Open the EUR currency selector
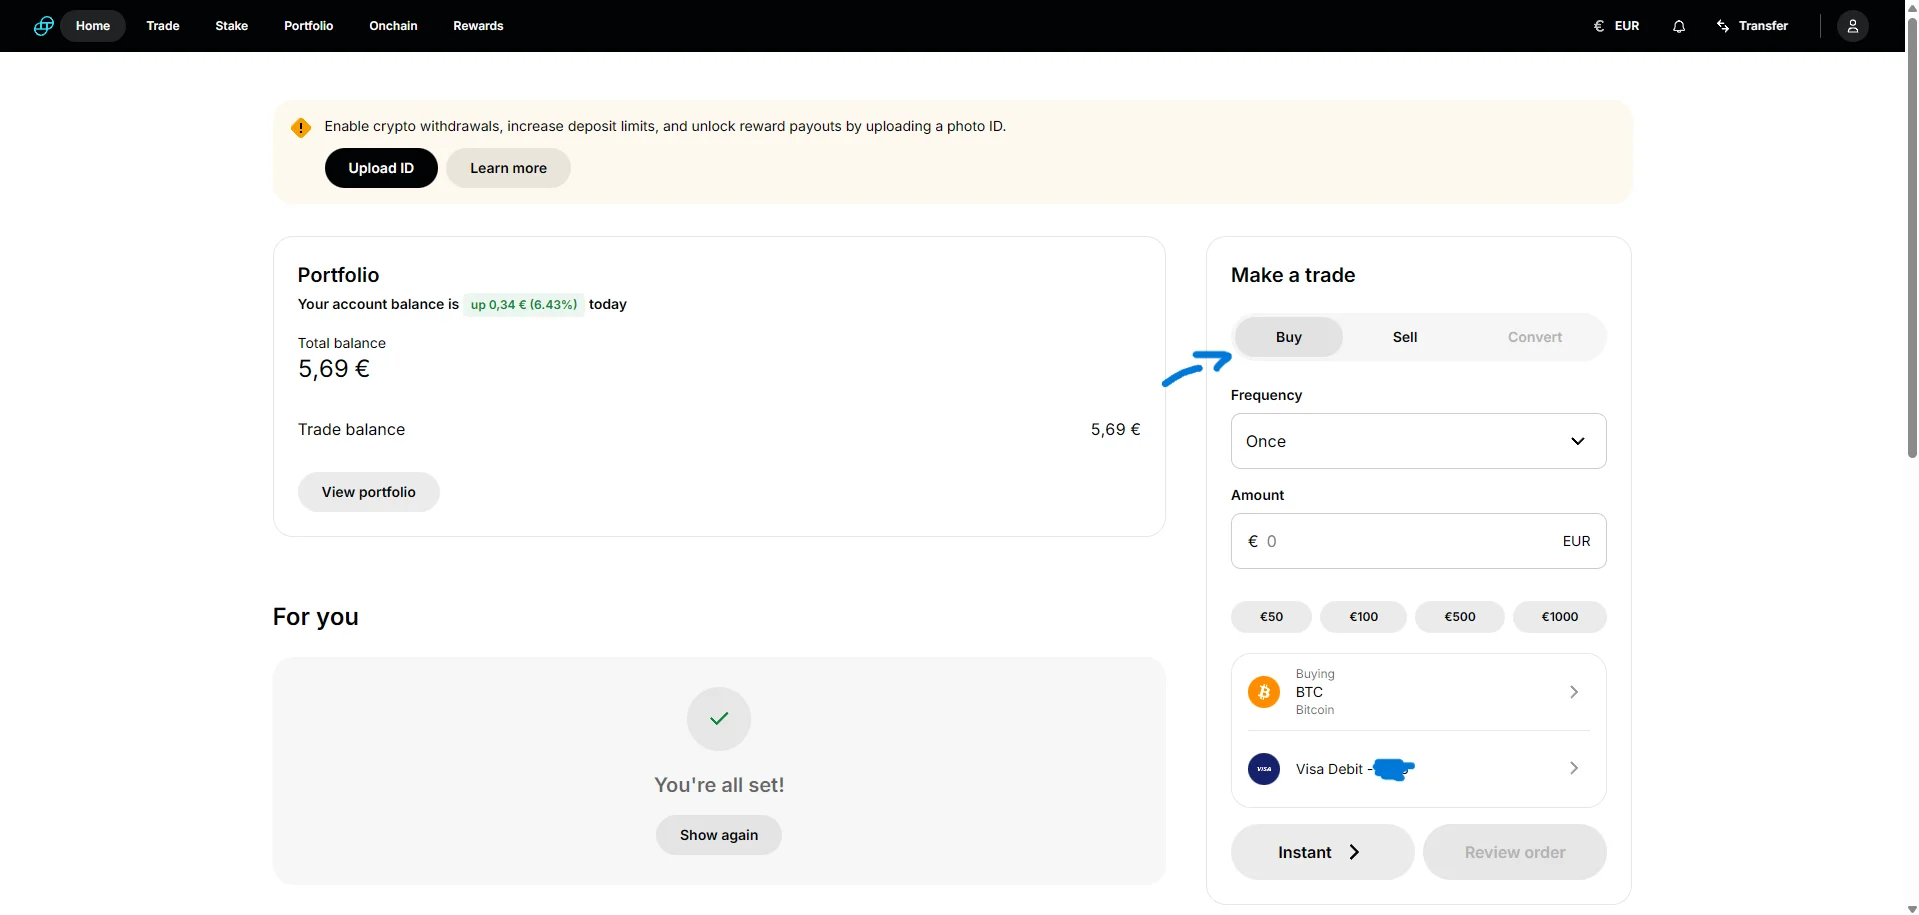The image size is (1919, 915). pos(1614,25)
